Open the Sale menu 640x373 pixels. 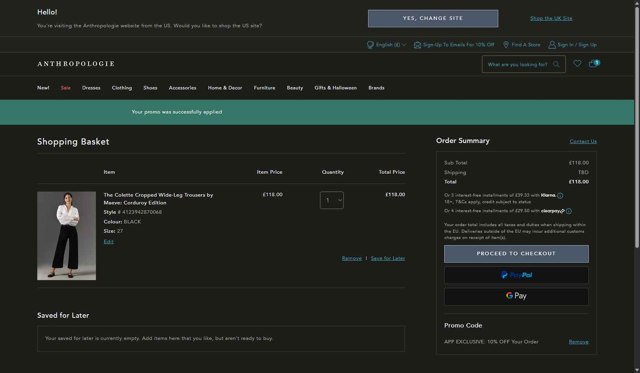click(x=66, y=88)
